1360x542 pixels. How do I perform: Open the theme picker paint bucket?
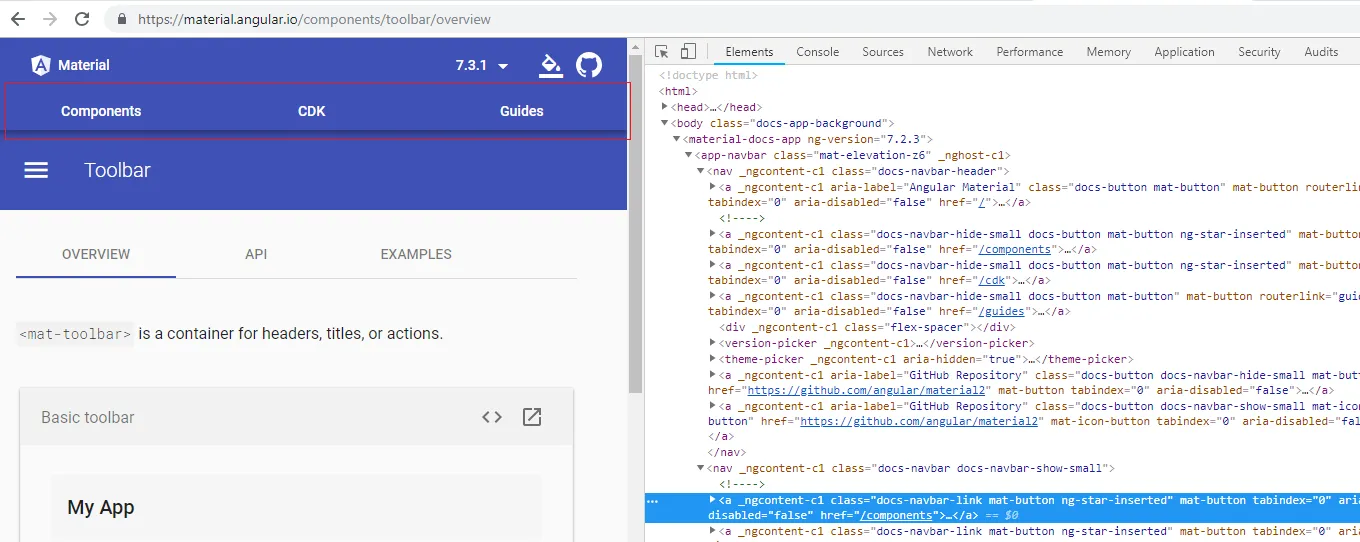pyautogui.click(x=549, y=65)
